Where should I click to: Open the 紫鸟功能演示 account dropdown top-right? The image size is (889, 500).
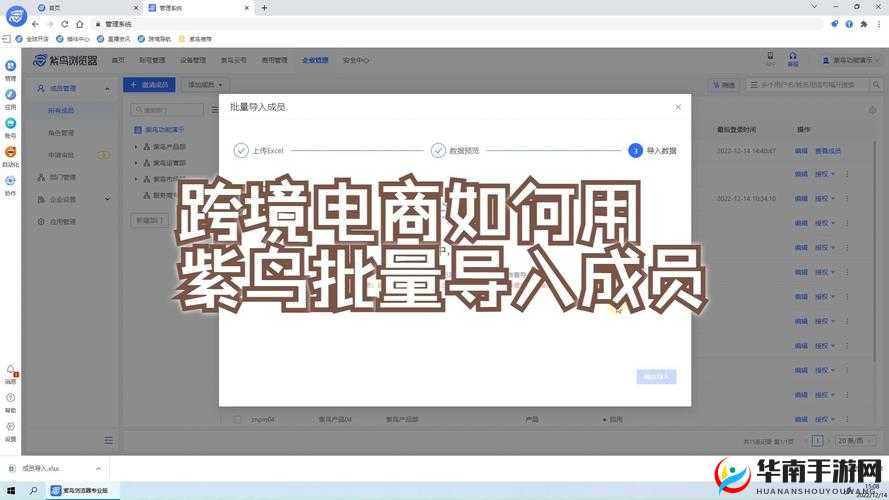coord(850,60)
